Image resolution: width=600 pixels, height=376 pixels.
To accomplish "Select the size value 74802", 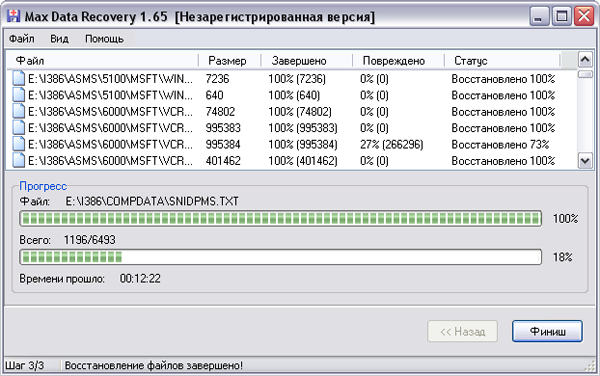I will (x=220, y=112).
